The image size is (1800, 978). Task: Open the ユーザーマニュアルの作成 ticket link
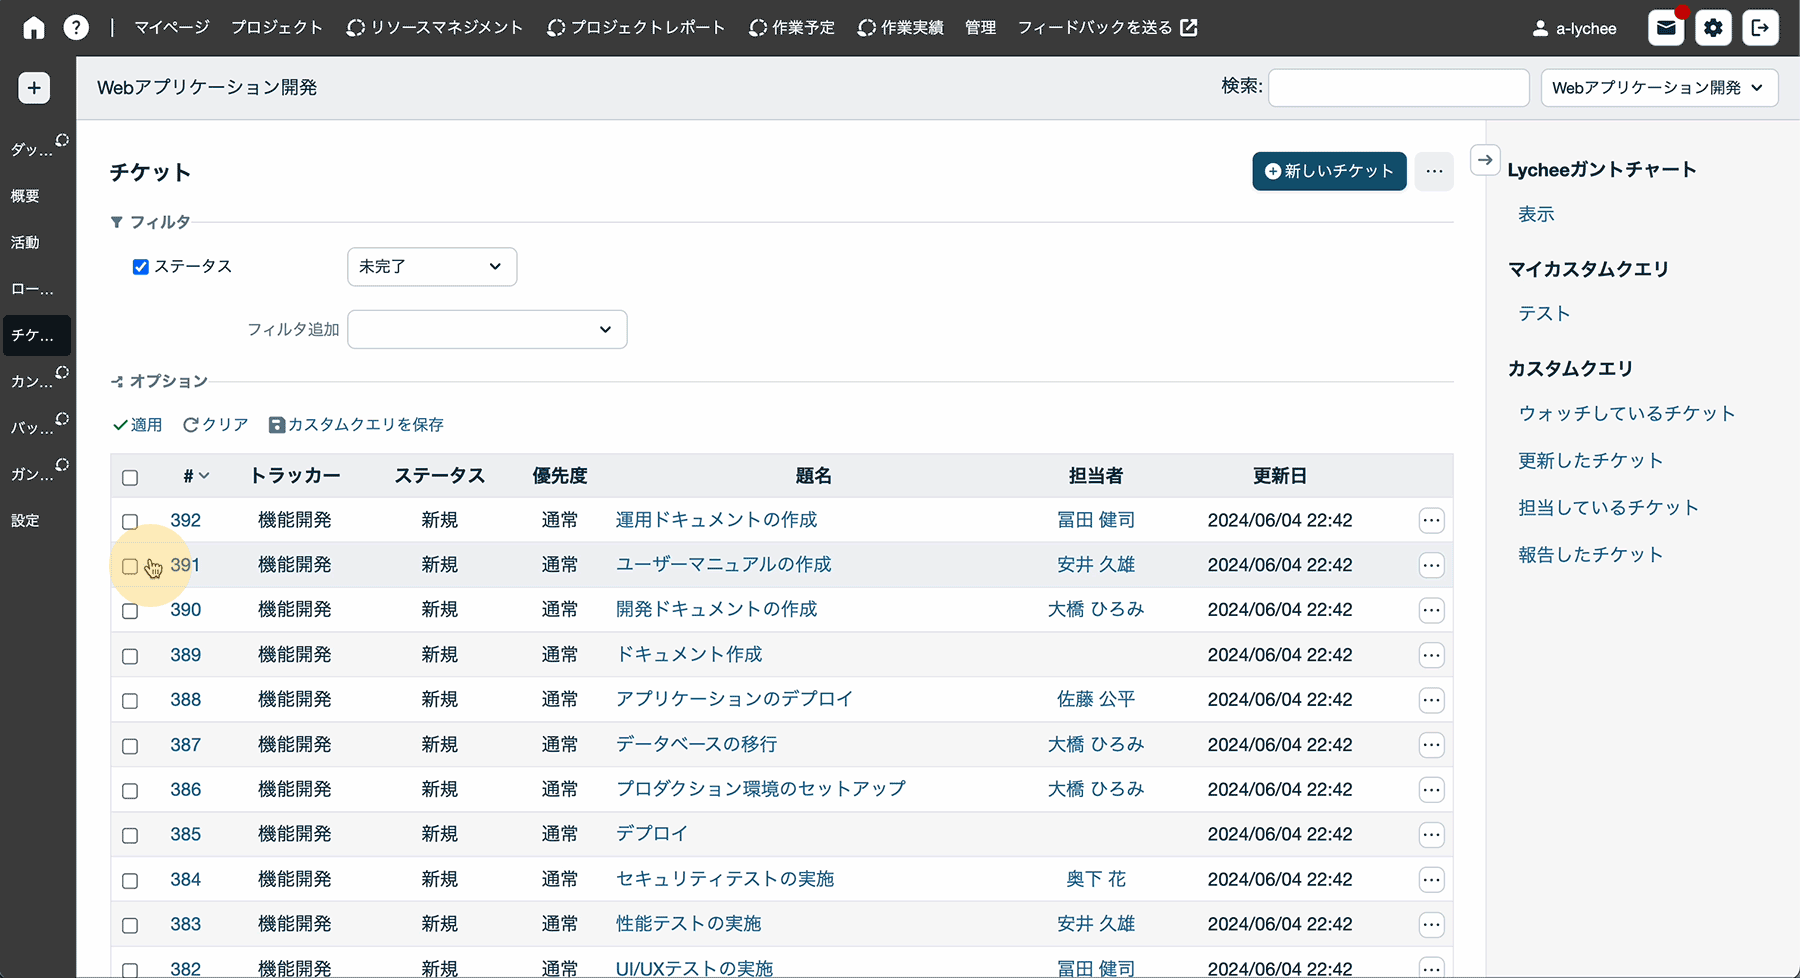[723, 565]
